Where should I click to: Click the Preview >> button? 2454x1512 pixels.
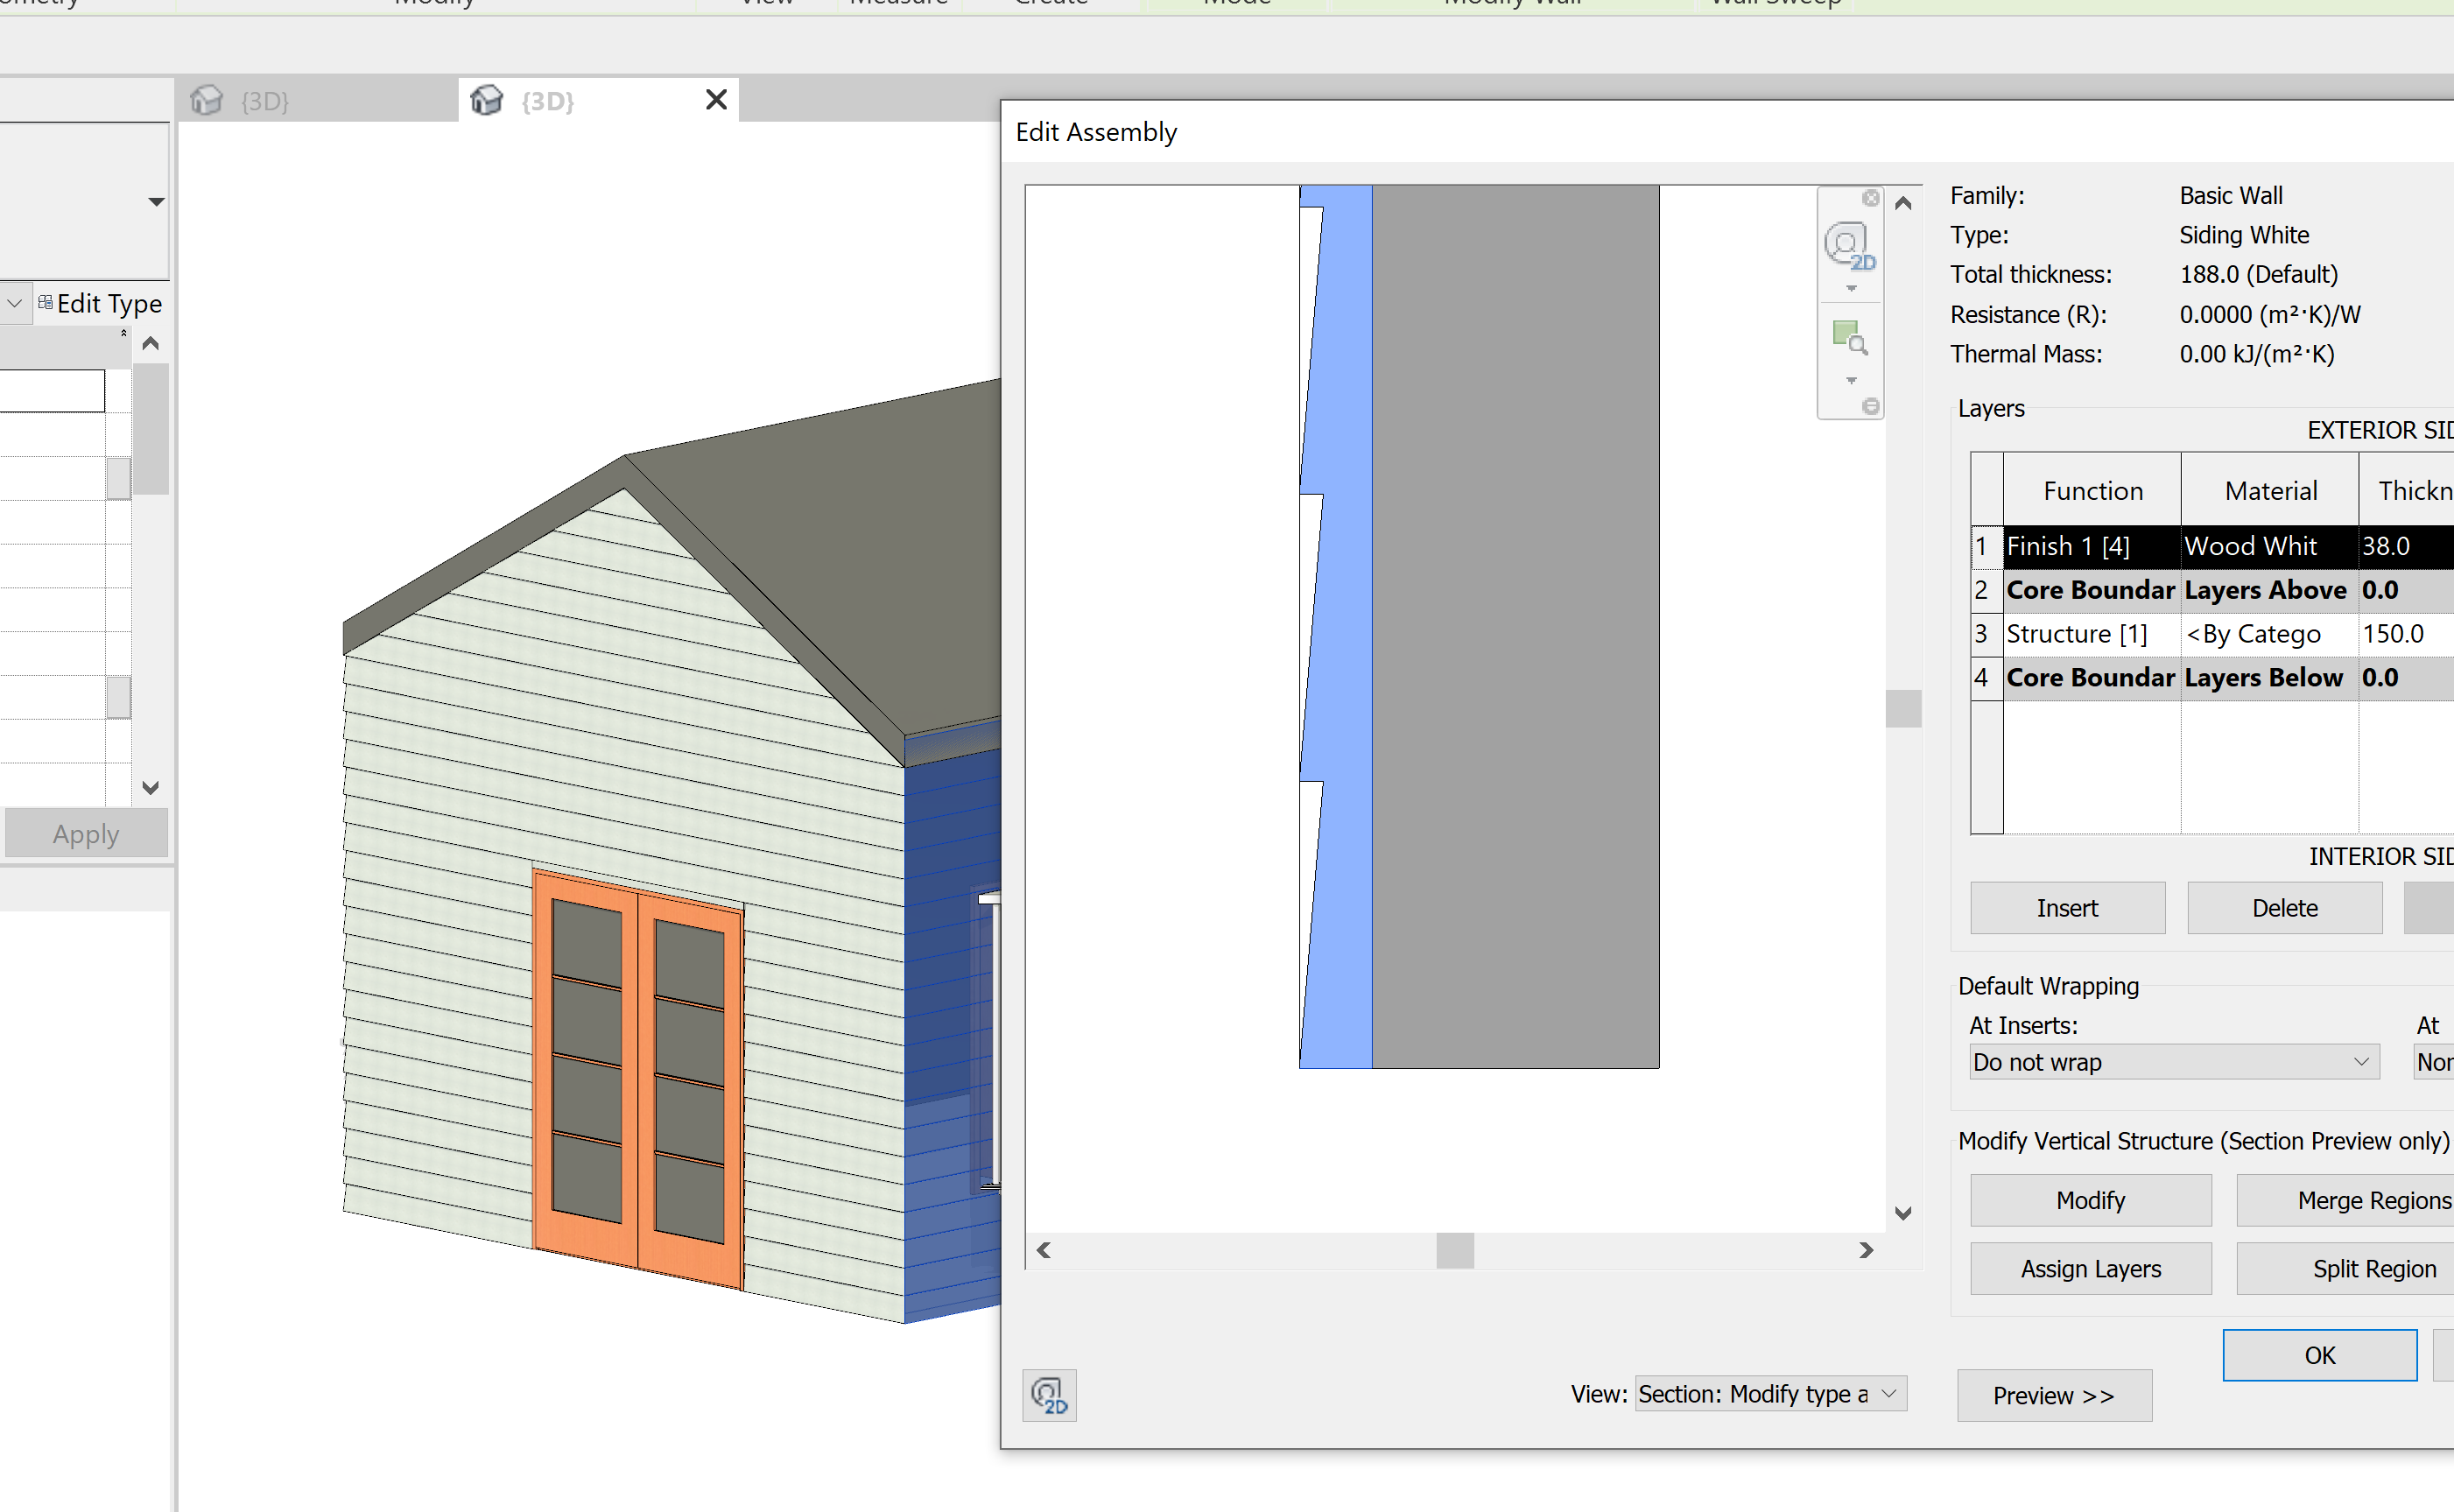click(x=2054, y=1395)
